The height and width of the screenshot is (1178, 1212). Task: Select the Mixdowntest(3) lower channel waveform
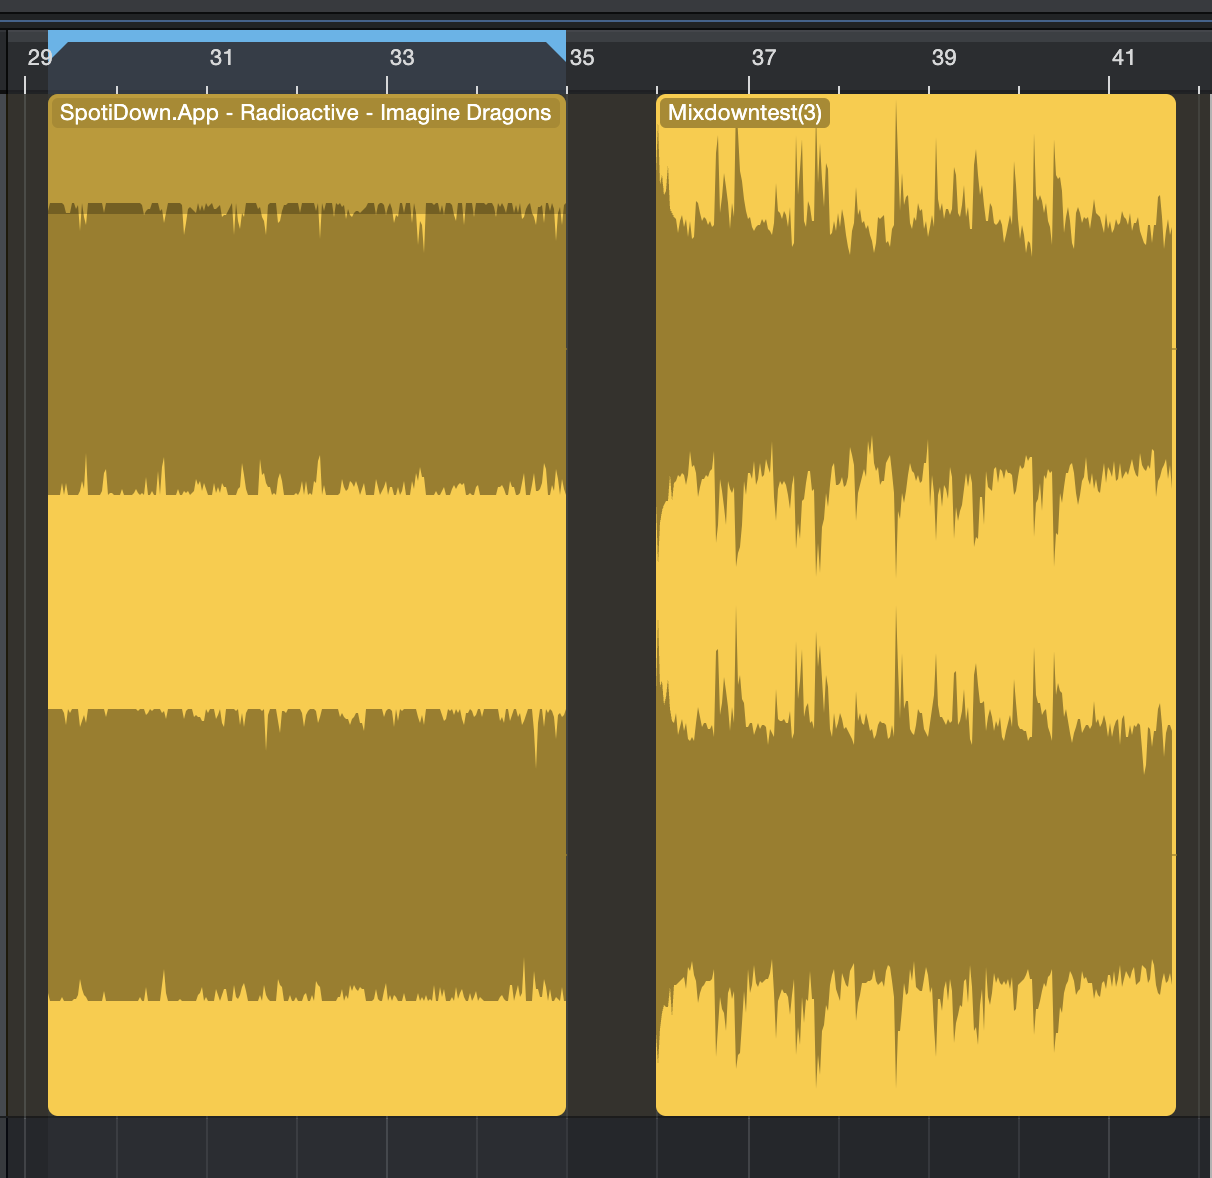click(915, 855)
